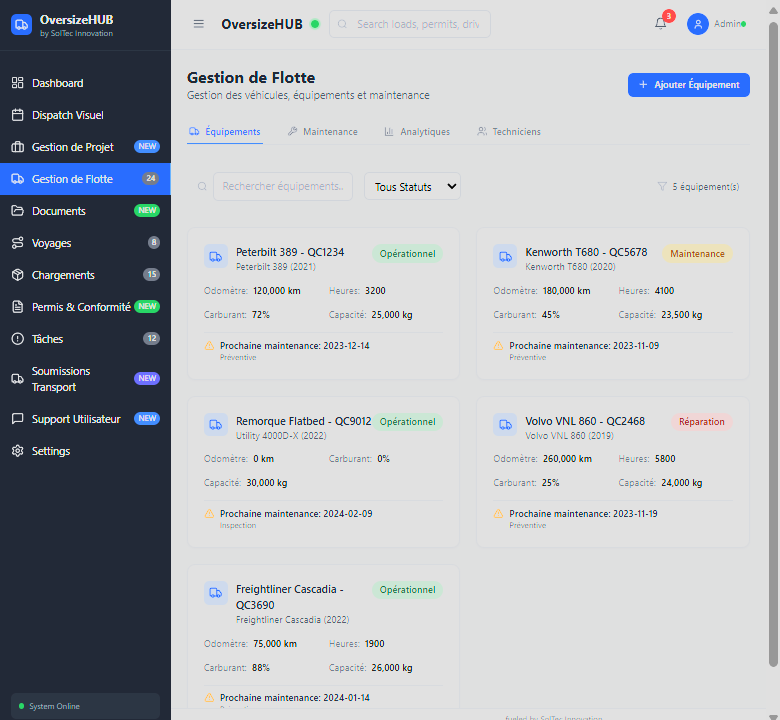Click the warning icon for Kenworth maintenance
This screenshot has width=780, height=720.
[x=498, y=345]
